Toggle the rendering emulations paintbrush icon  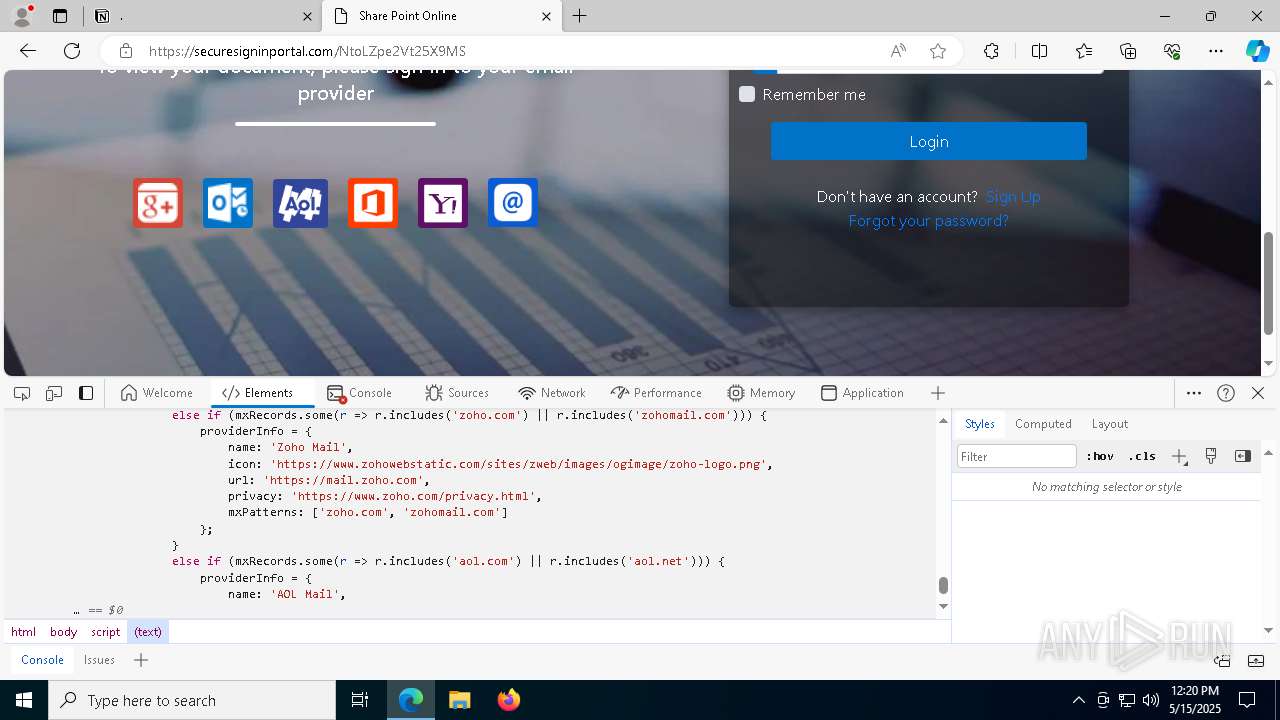pyautogui.click(x=1211, y=456)
